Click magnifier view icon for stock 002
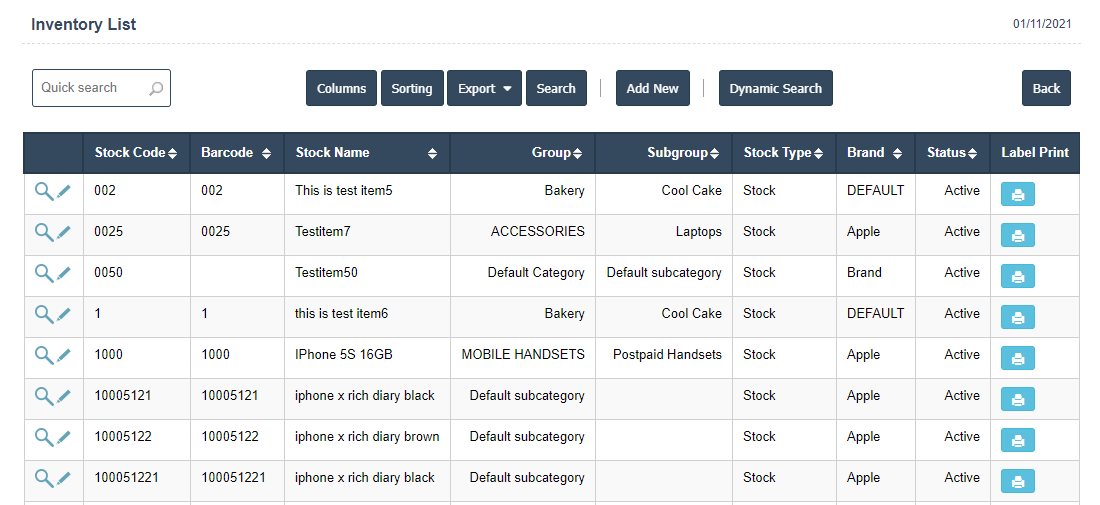The image size is (1100, 505). [x=43, y=191]
